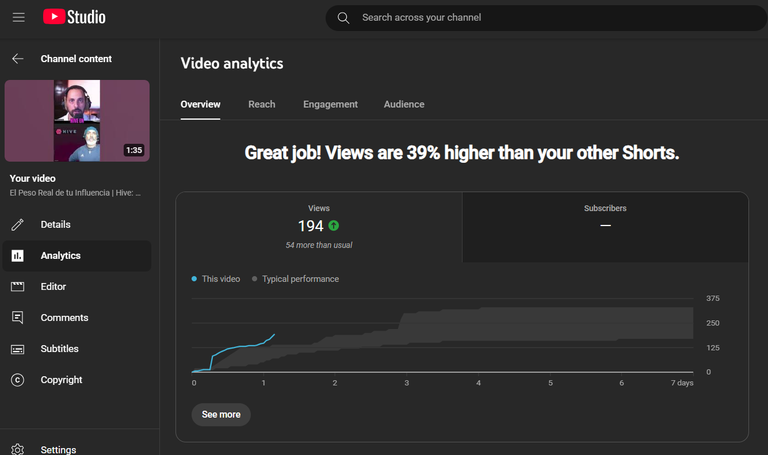Click the YouTube Studio logo
768x455 pixels.
(x=74, y=17)
